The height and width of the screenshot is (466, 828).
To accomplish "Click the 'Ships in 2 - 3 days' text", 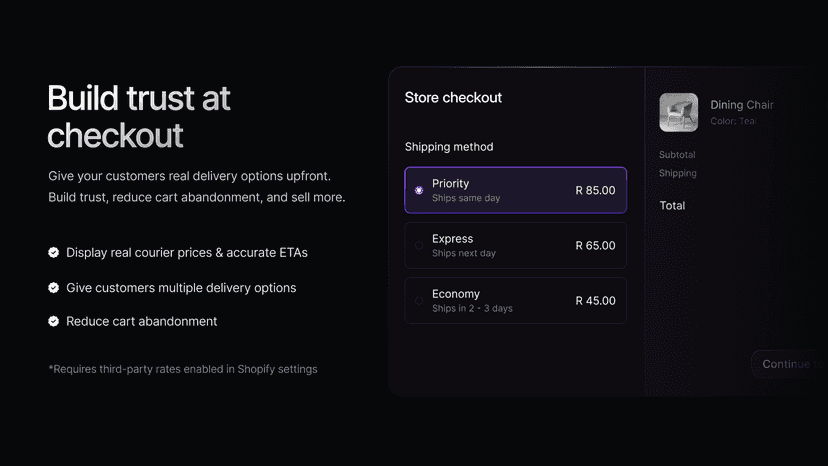I will click(472, 308).
